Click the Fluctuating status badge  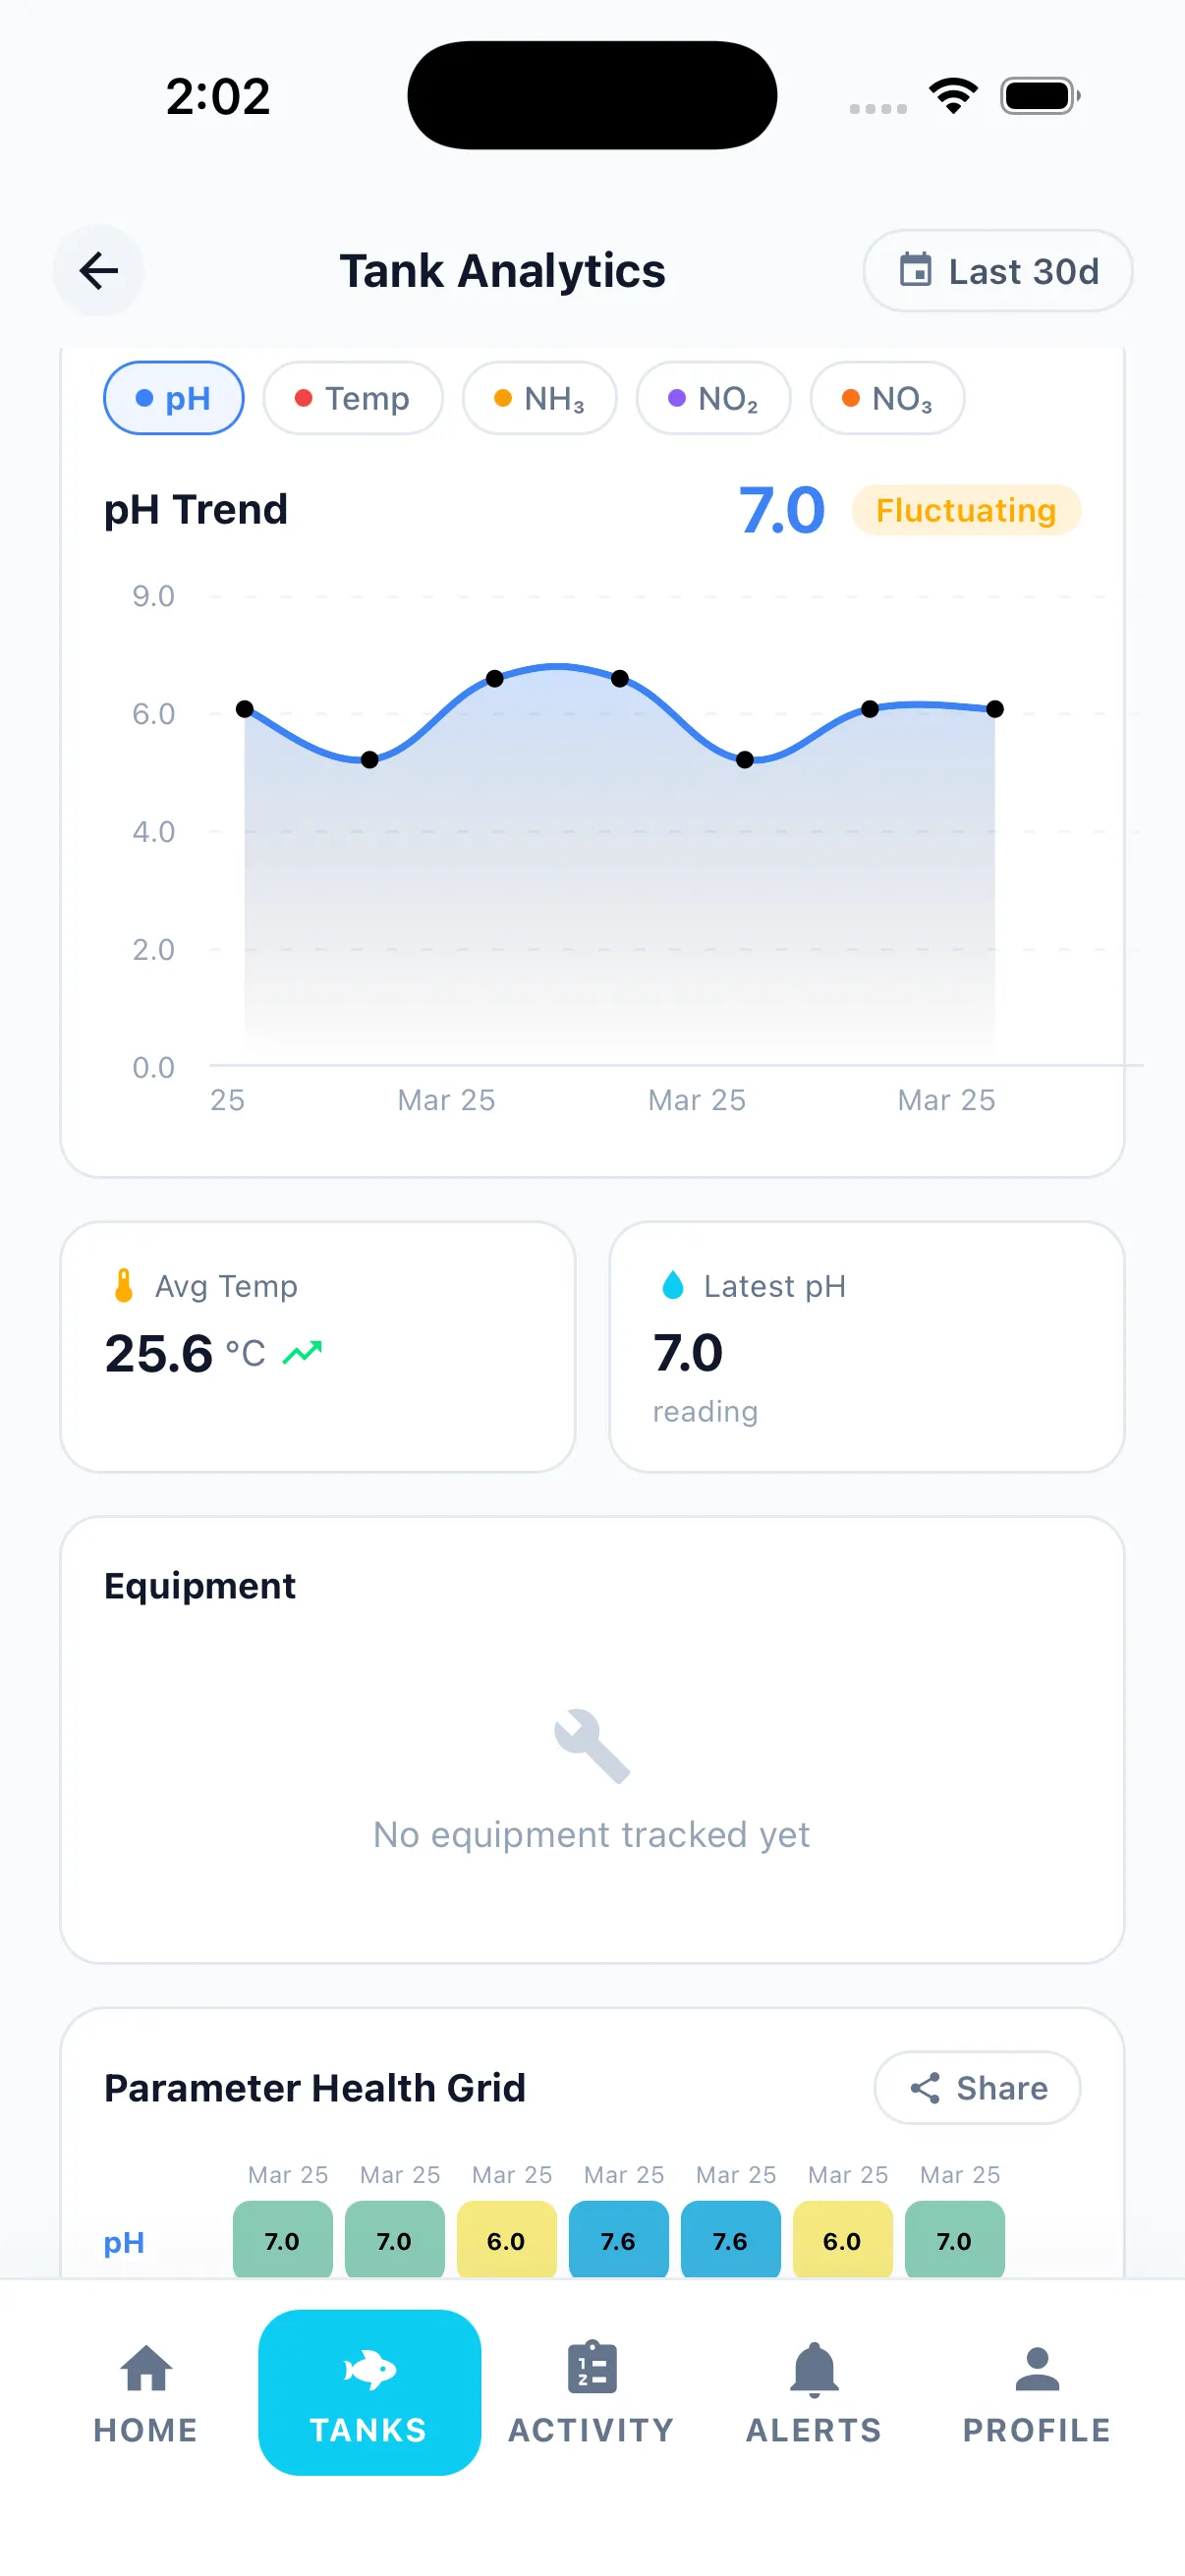point(966,510)
